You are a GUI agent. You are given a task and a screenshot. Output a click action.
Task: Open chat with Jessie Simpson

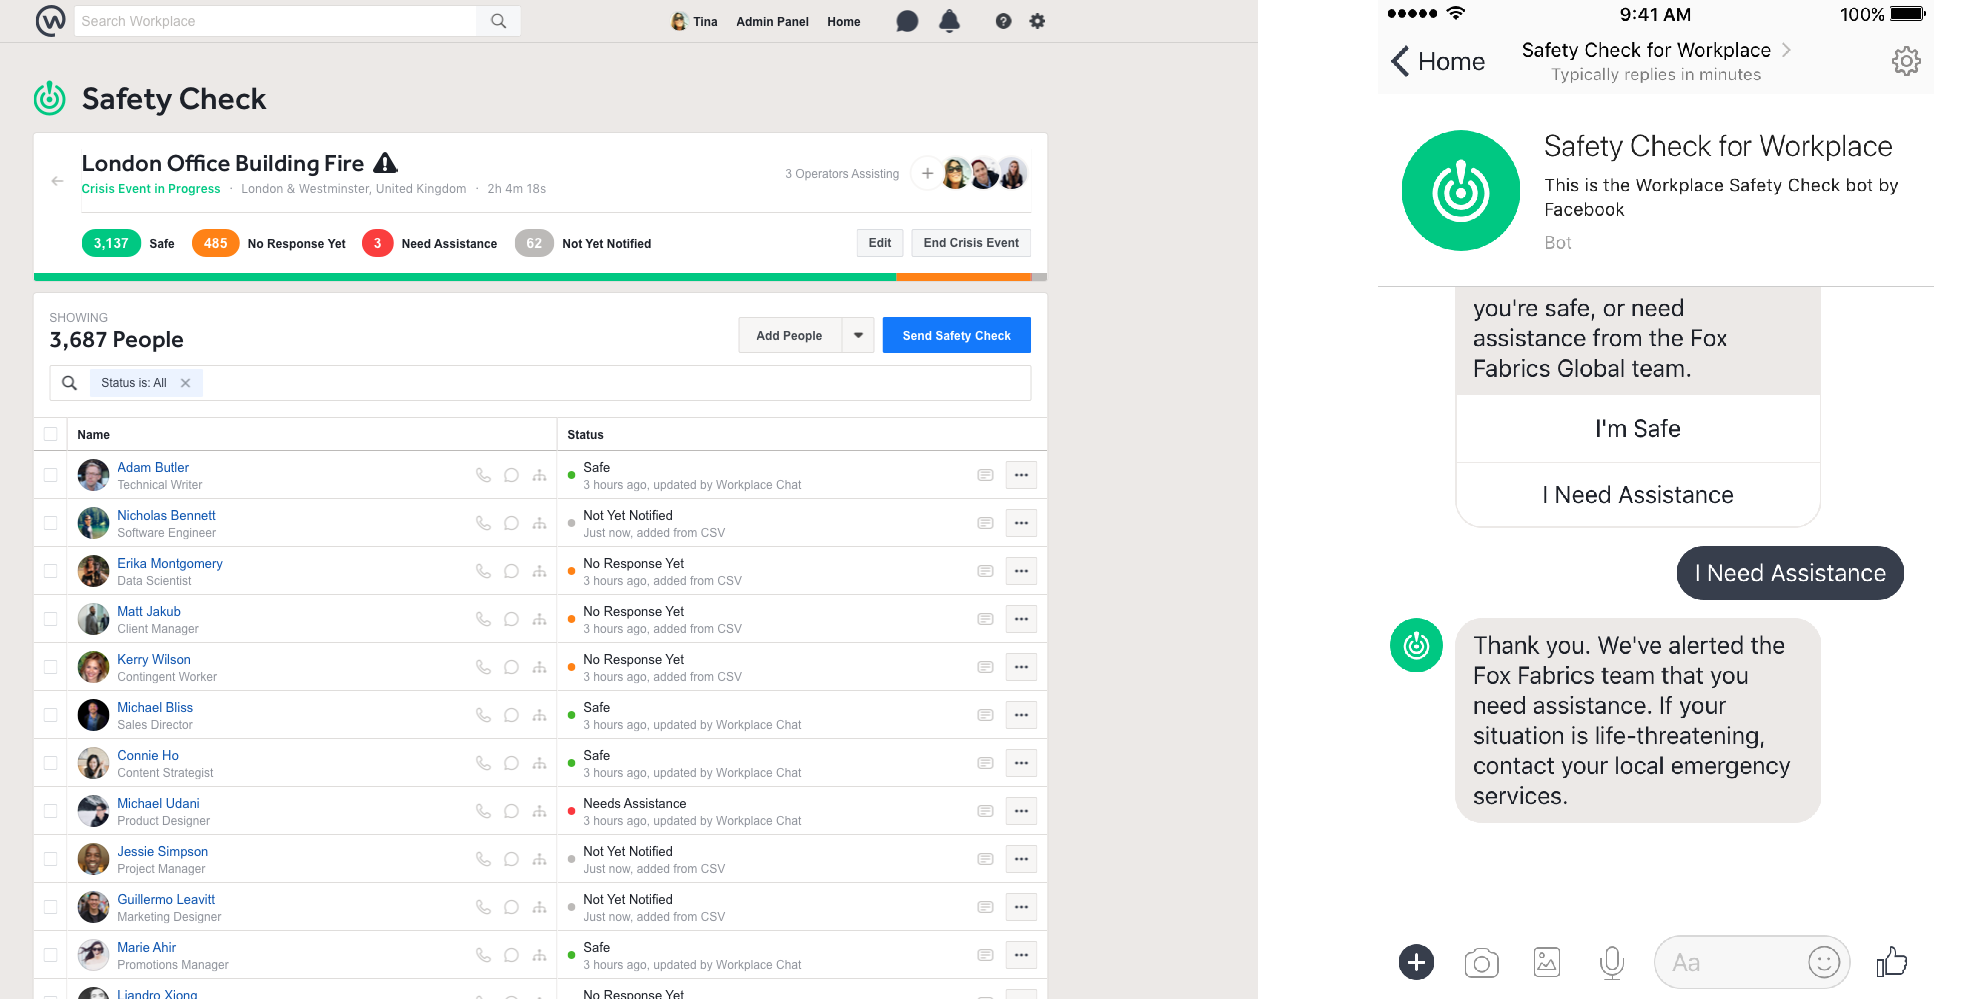511,859
